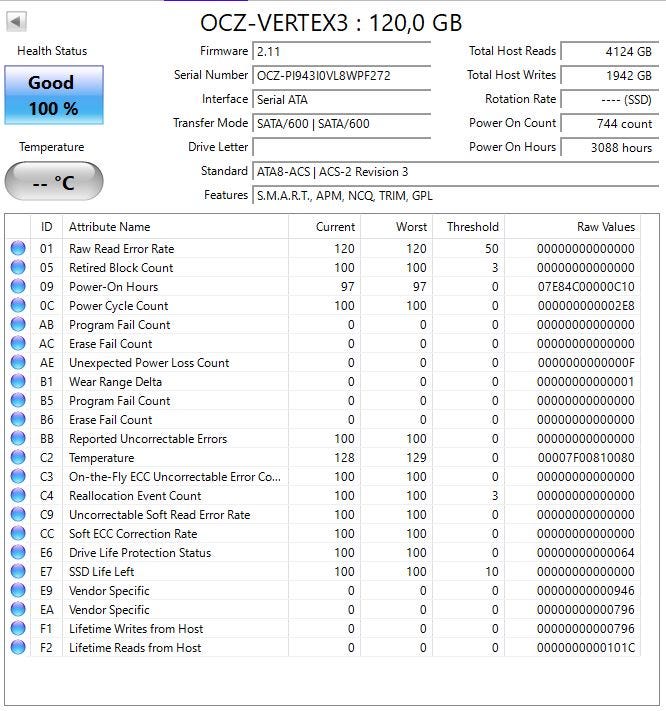Image resolution: width=666 pixels, height=711 pixels.
Task: Click the Total Host Writes value 1942 GB
Action: tap(609, 75)
